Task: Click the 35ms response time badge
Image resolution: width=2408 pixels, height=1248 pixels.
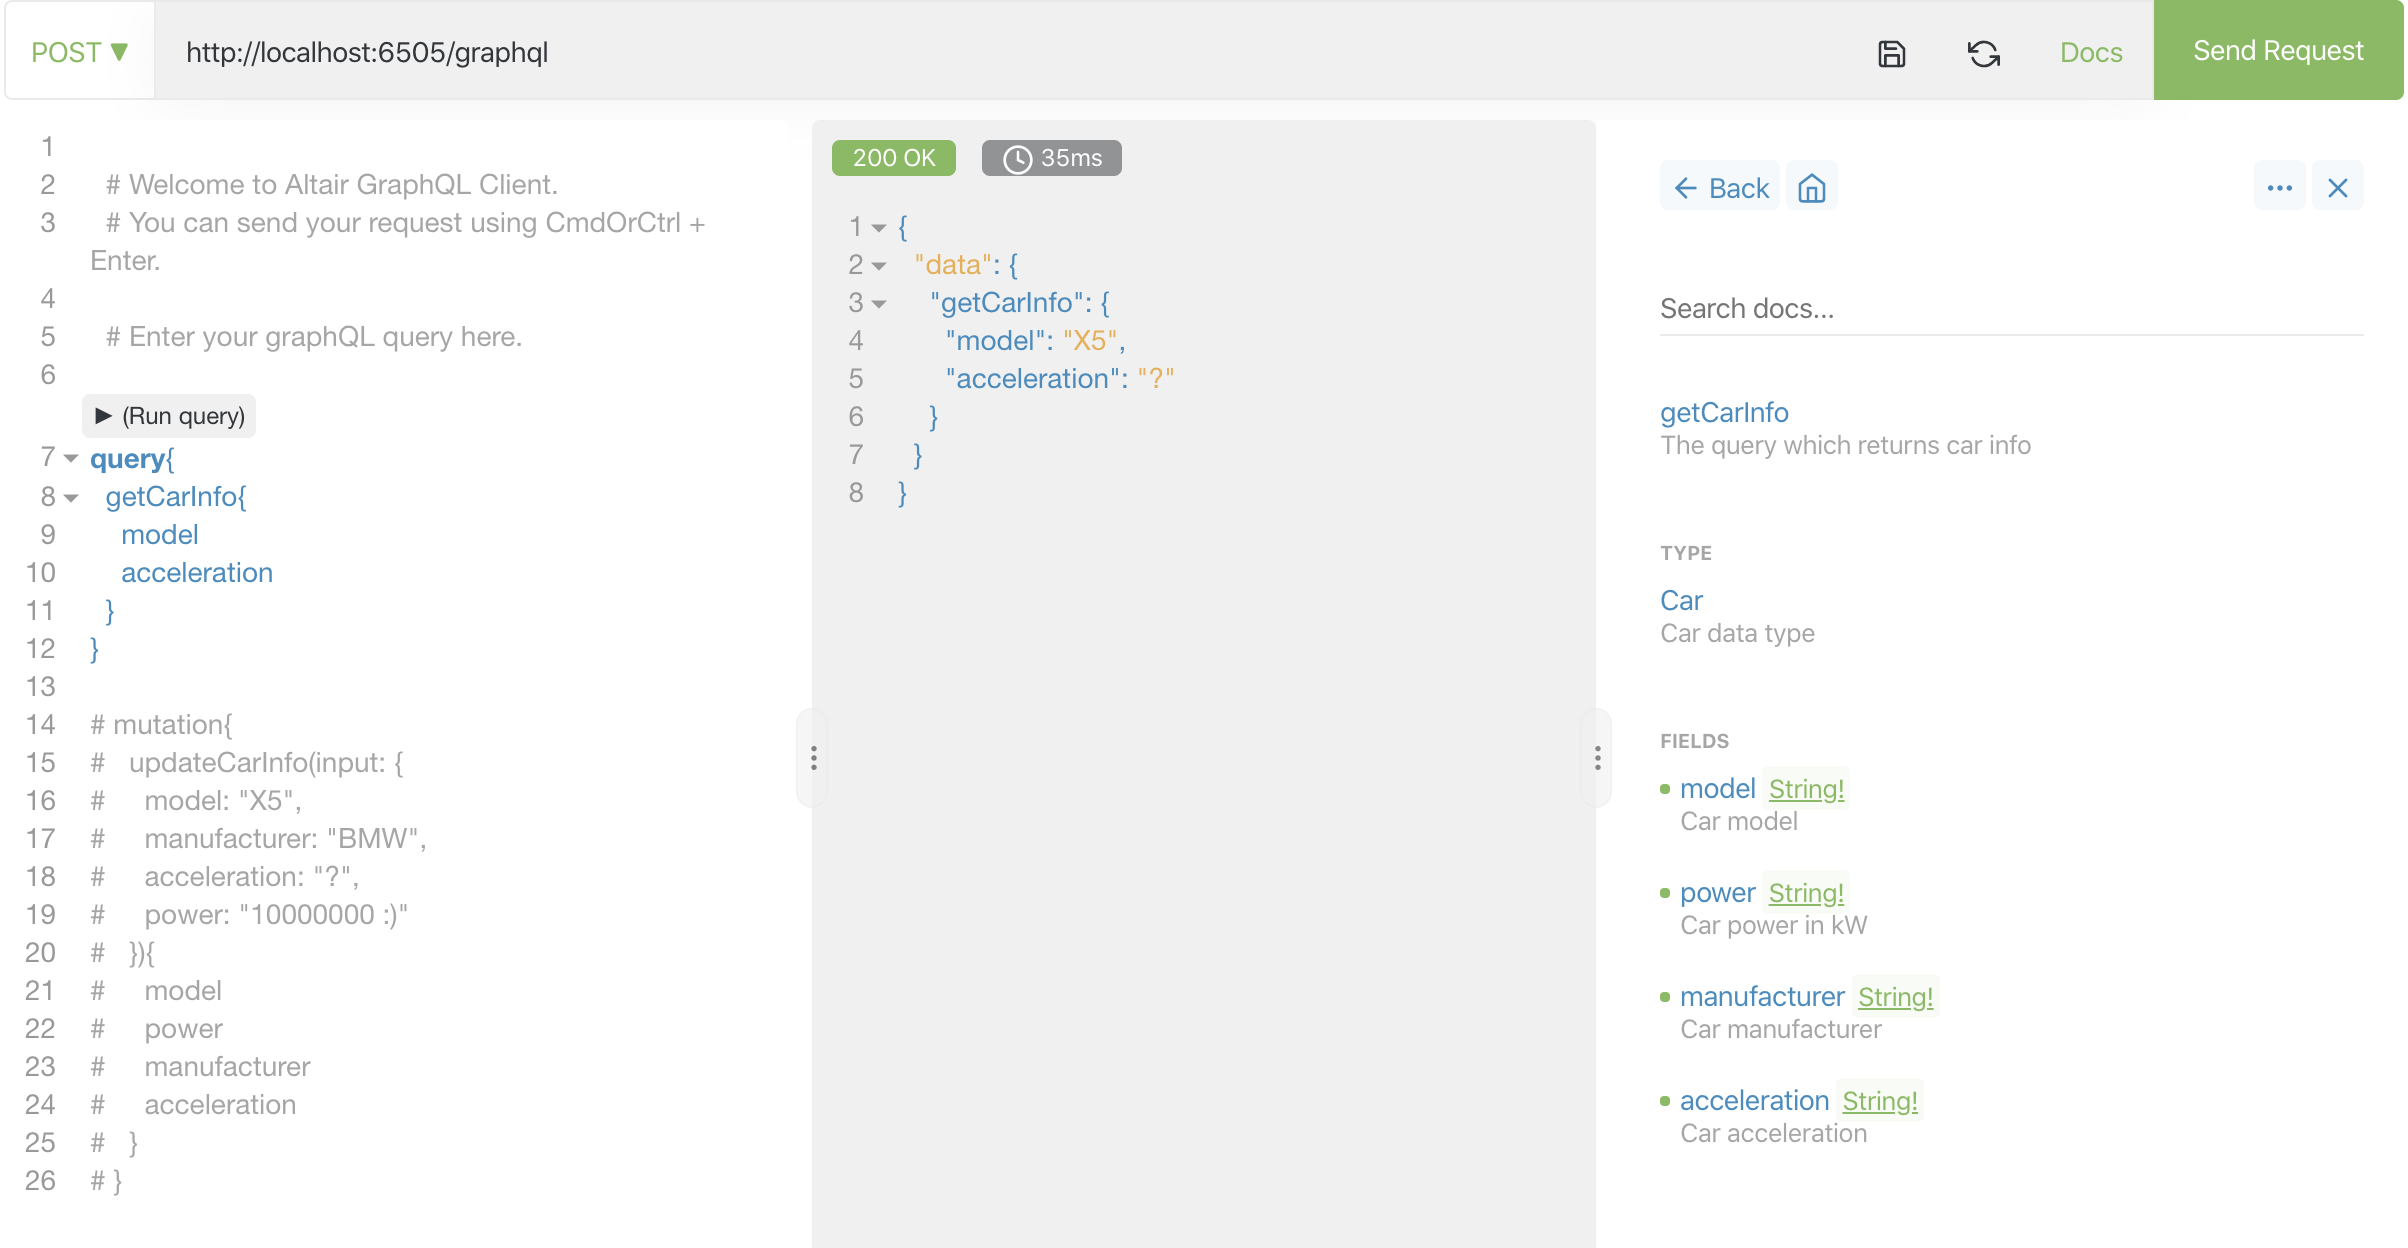Action: tap(1051, 158)
